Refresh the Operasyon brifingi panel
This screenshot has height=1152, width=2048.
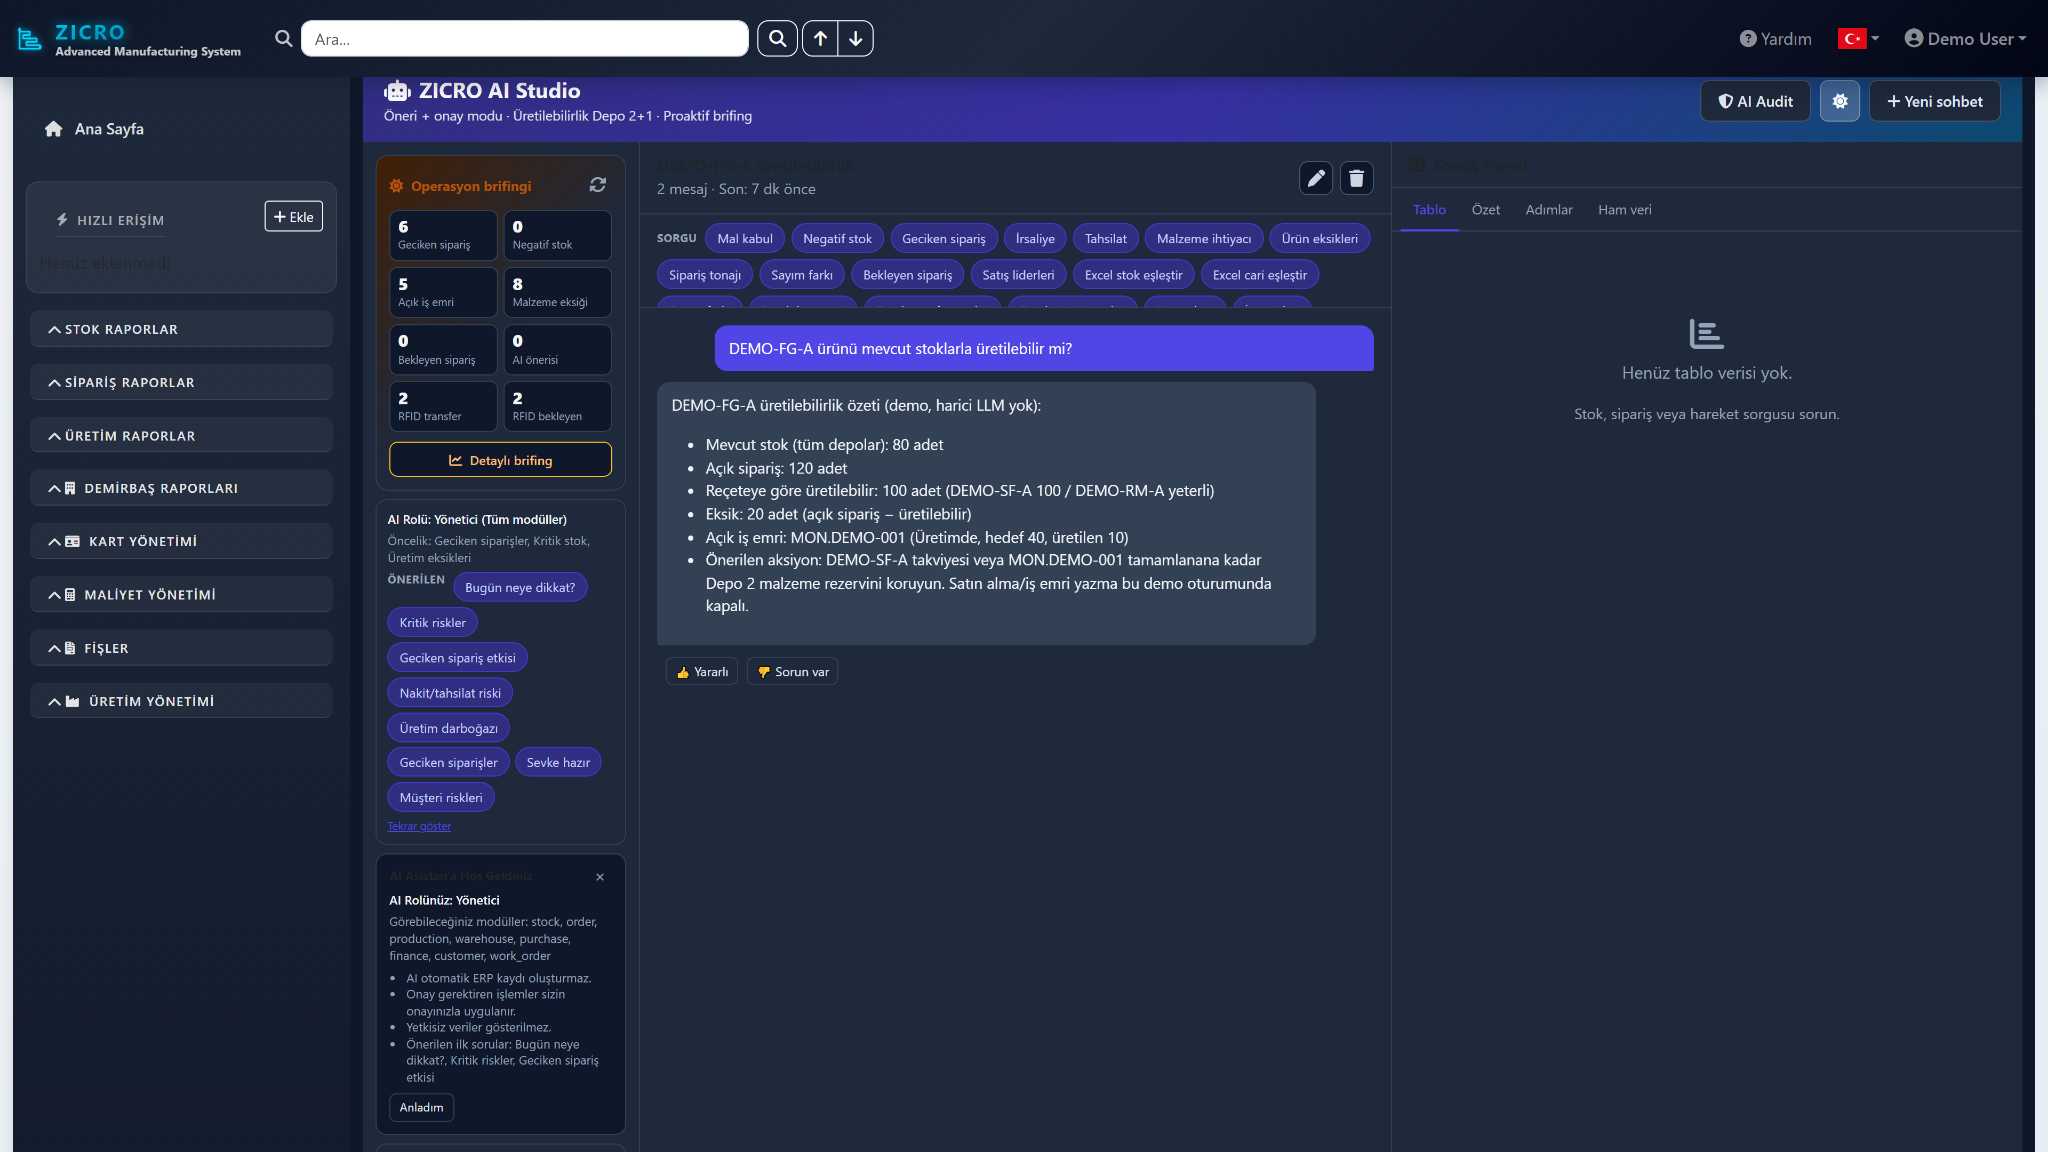click(x=598, y=185)
